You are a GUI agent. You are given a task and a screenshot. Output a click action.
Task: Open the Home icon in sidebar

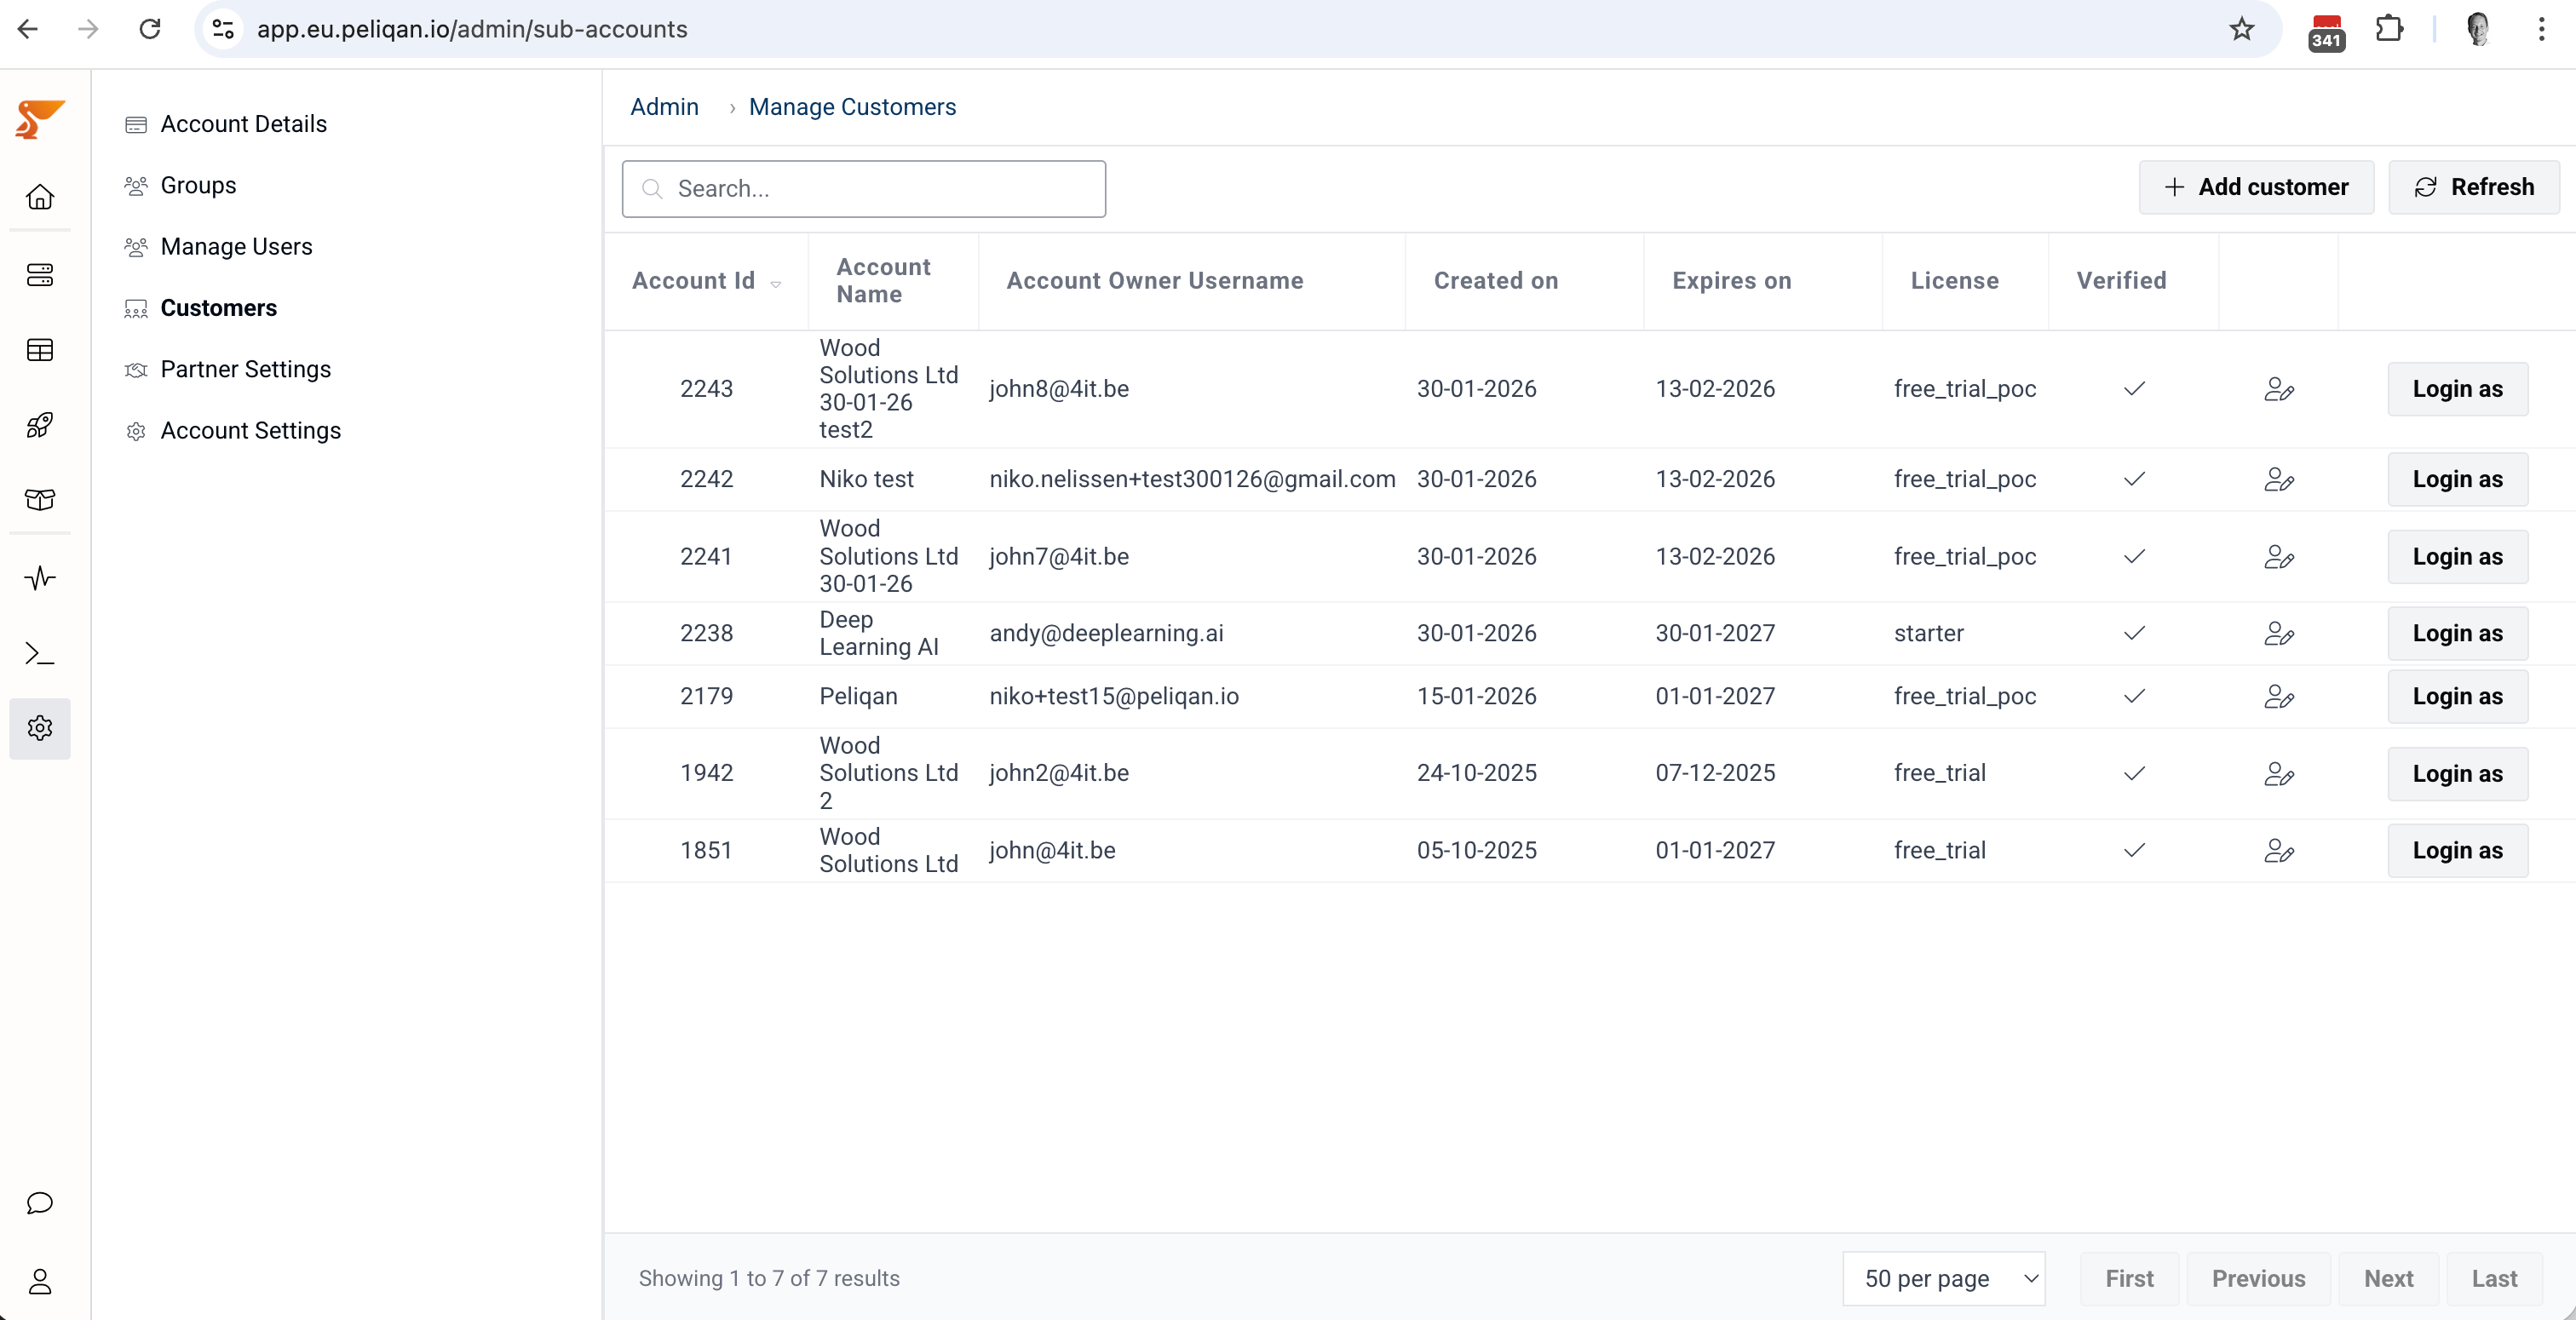click(x=40, y=197)
